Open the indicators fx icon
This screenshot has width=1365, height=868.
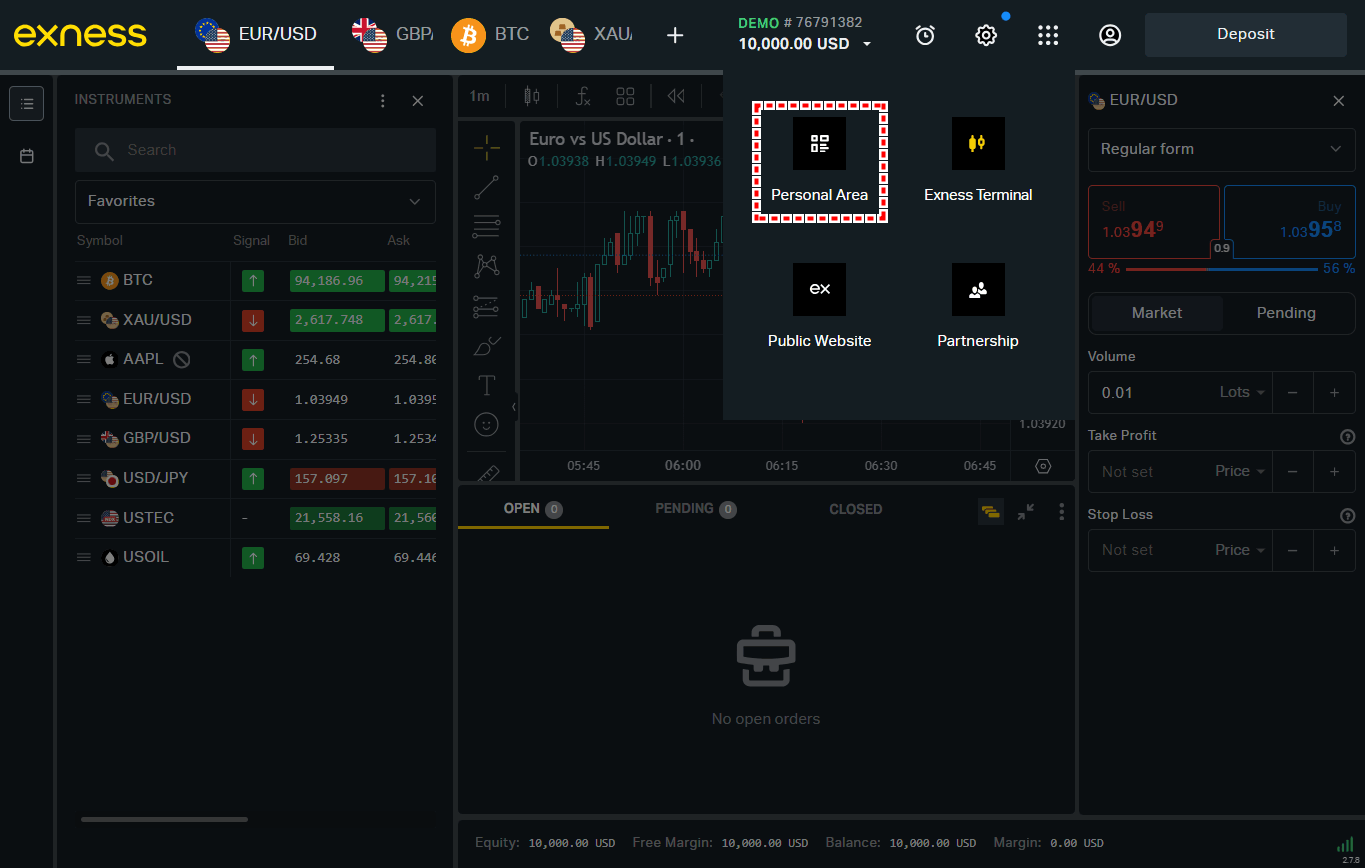tap(583, 96)
